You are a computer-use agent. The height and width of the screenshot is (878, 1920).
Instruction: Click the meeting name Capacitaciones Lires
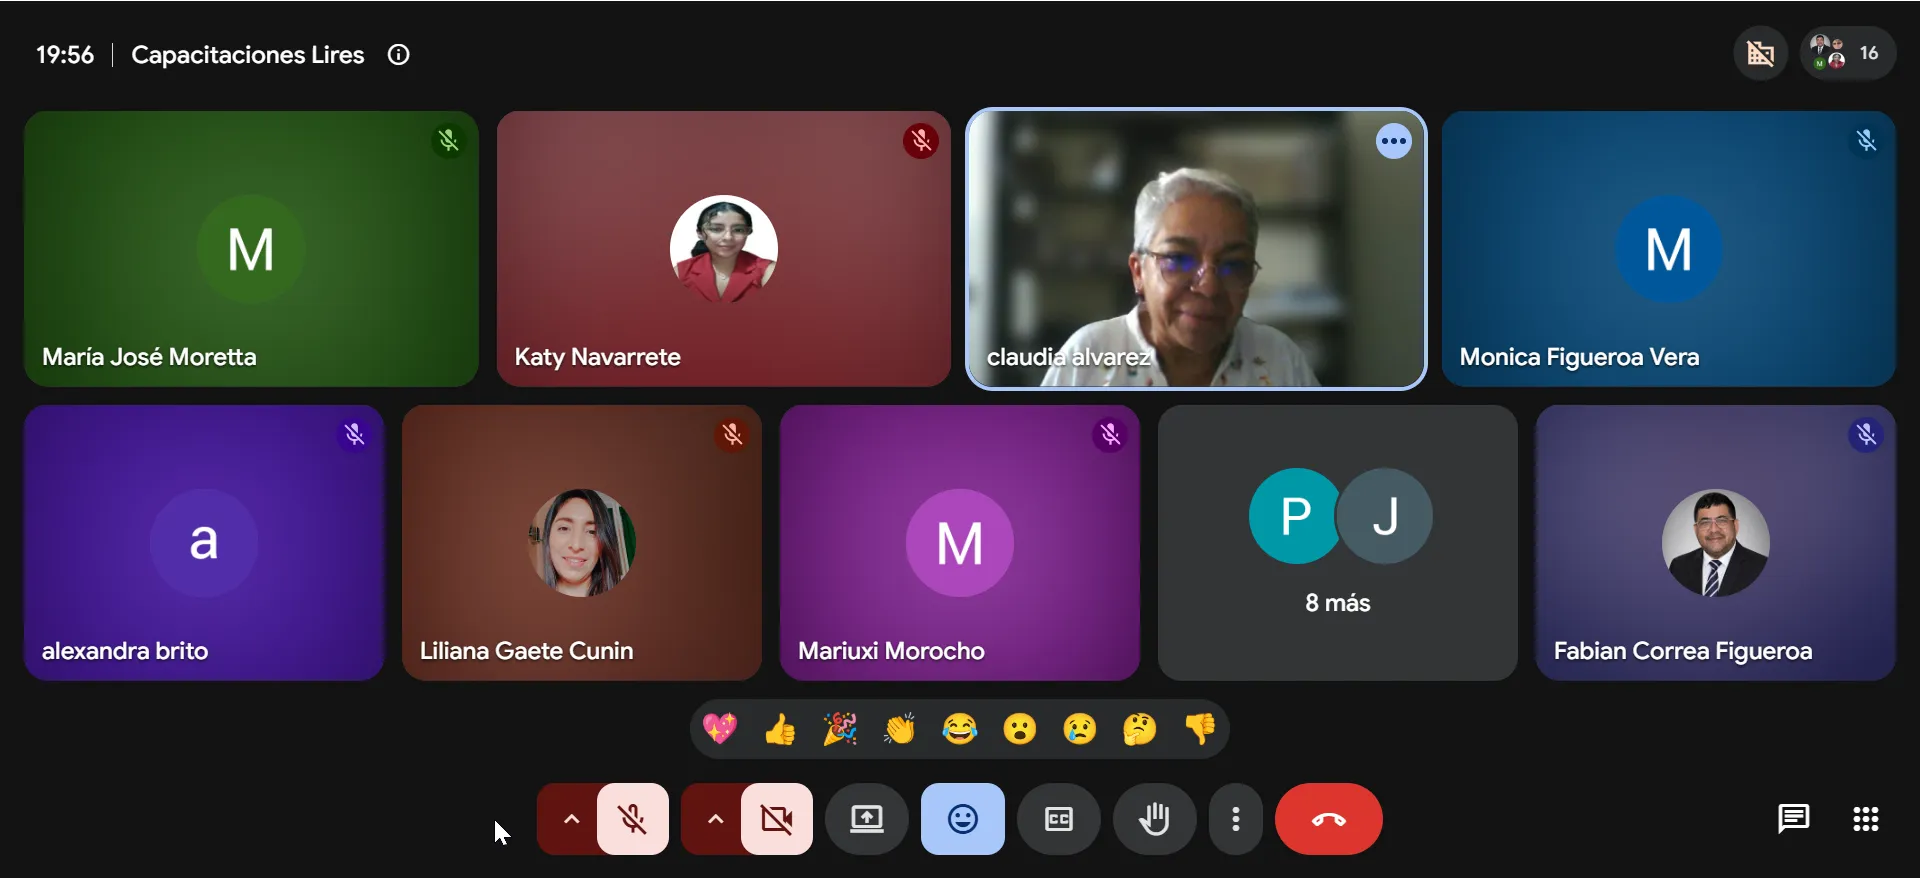[x=248, y=55]
